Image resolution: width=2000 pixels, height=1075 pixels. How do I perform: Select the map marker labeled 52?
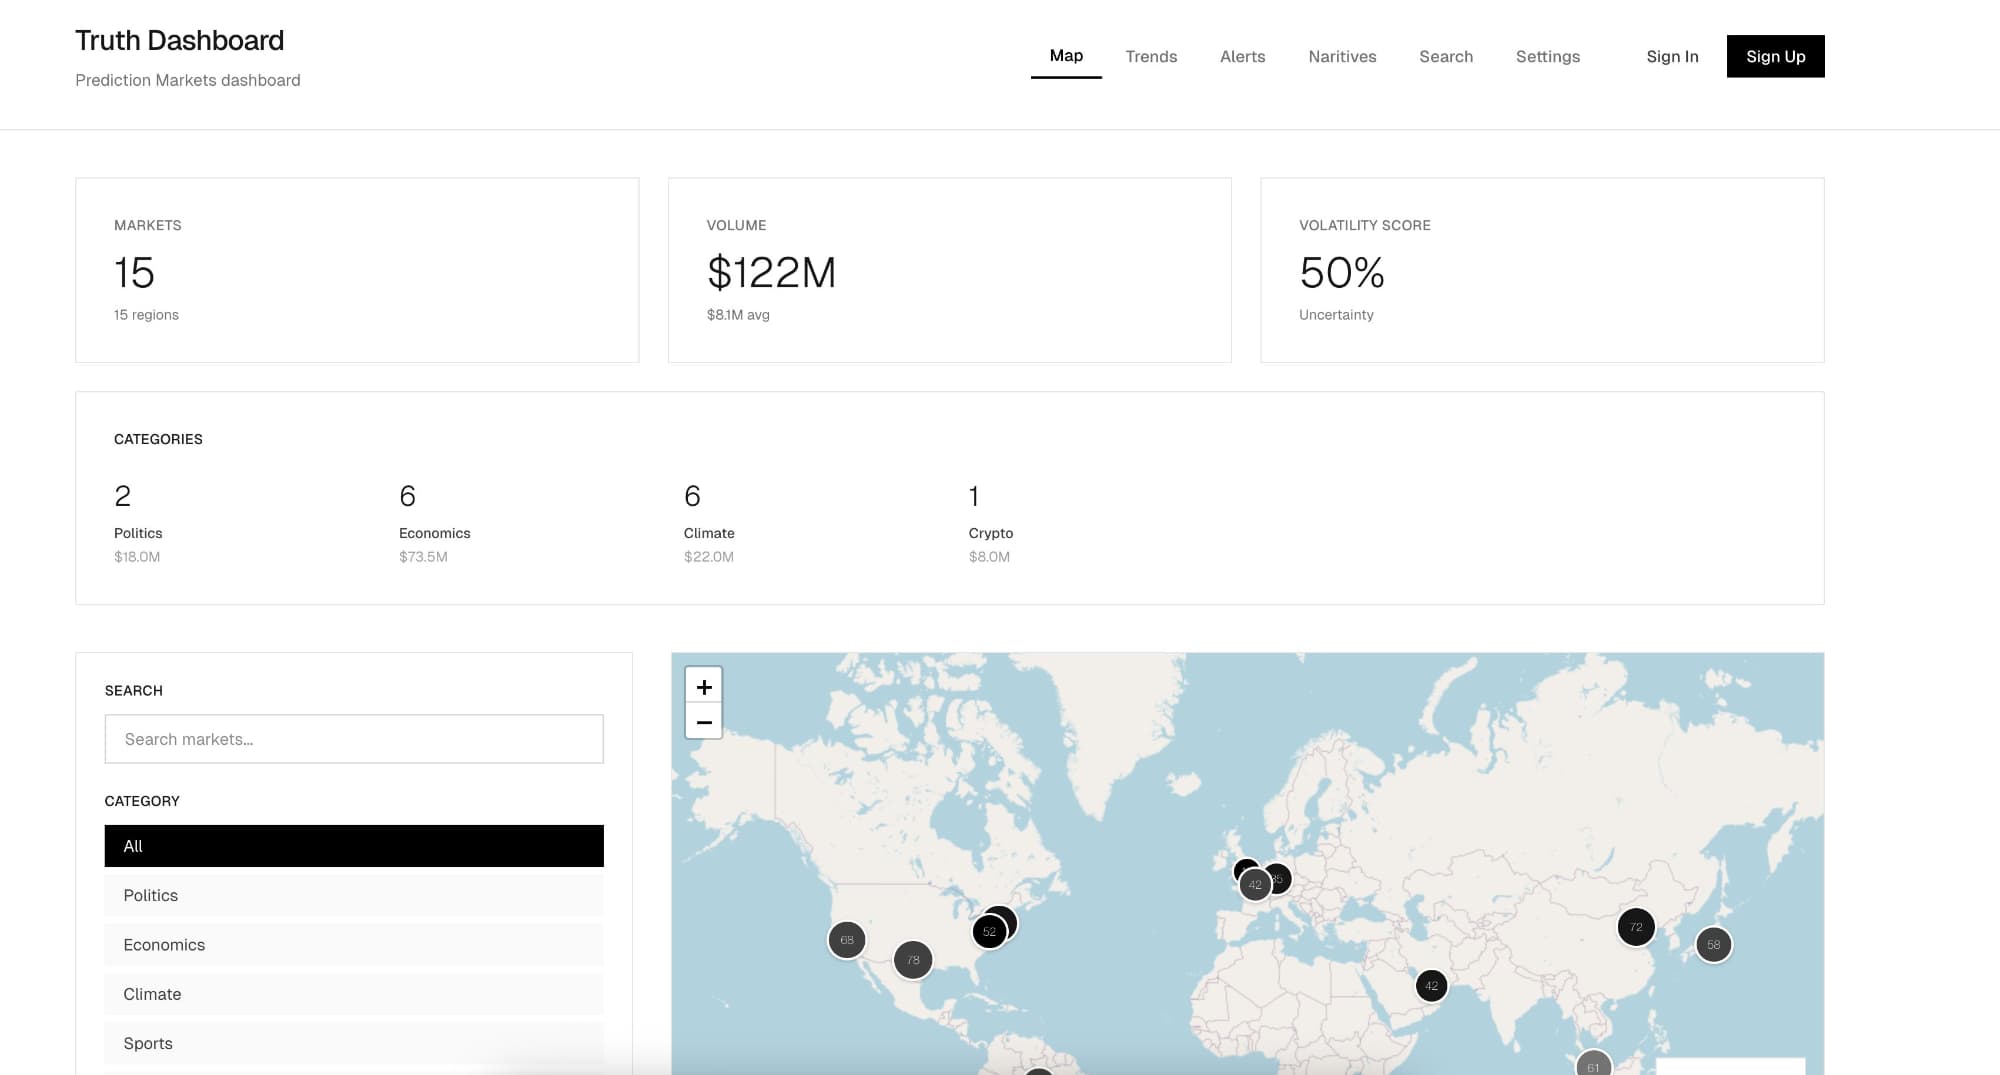[988, 932]
